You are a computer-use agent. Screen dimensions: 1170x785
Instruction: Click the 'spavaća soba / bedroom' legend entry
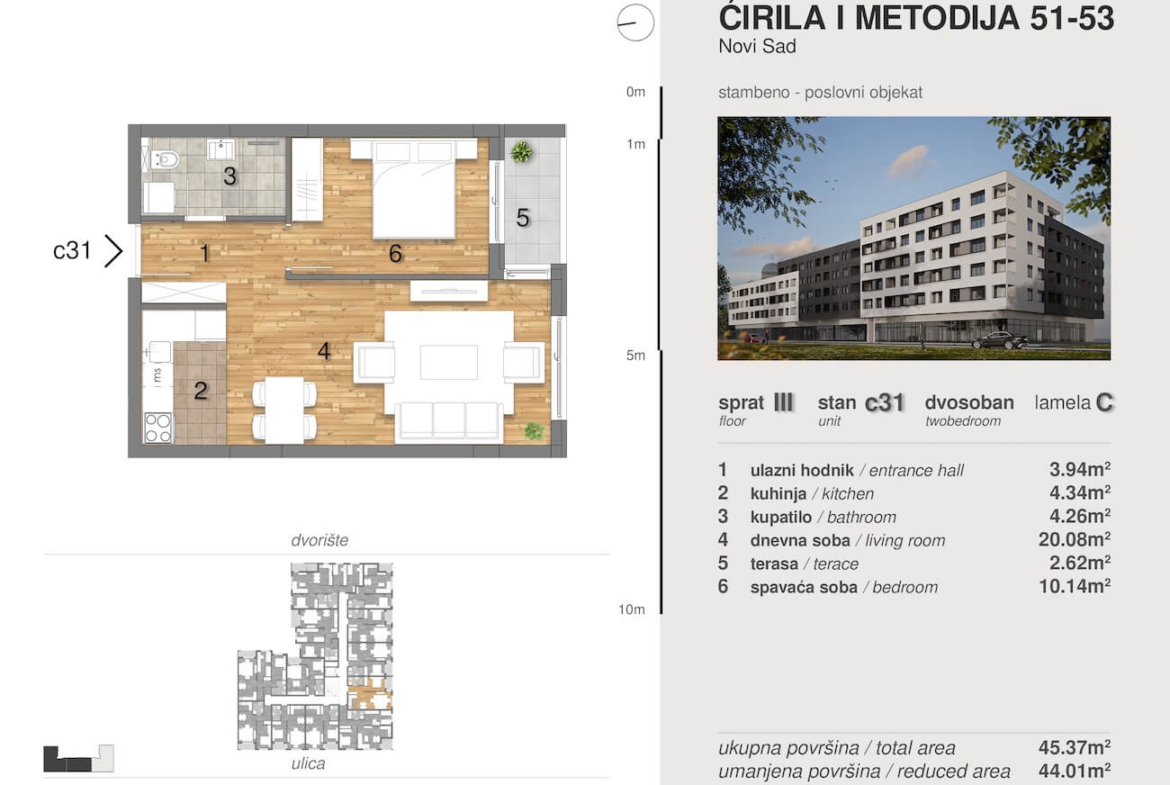pyautogui.click(x=843, y=587)
